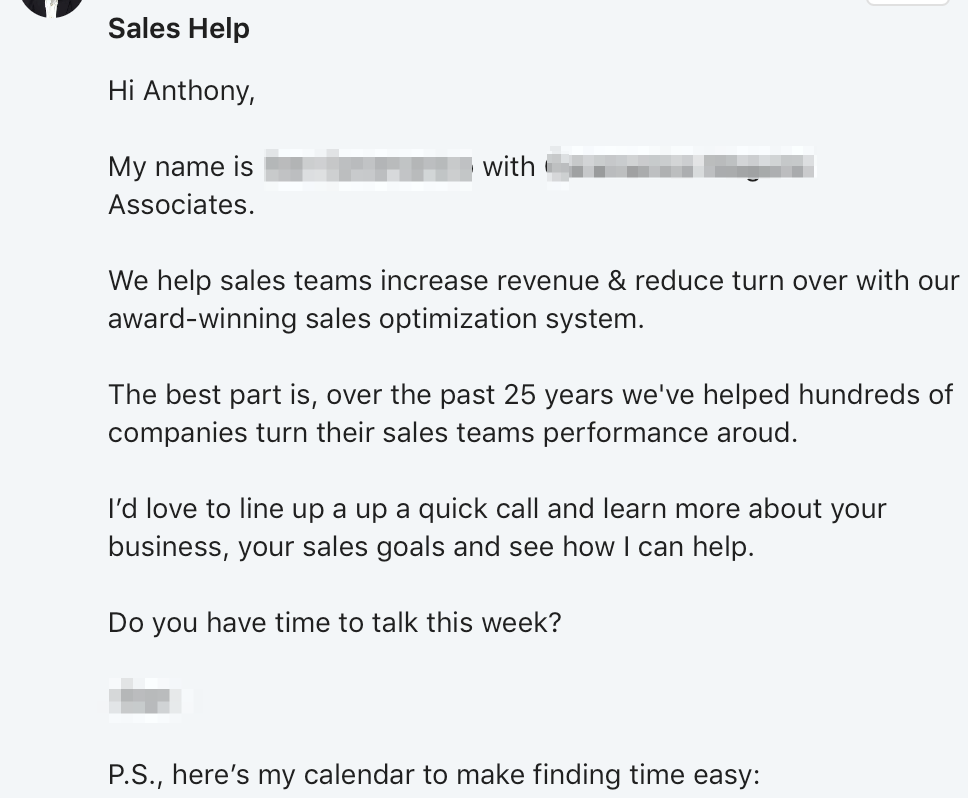Click the partially visible button at top right
This screenshot has height=798, width=968.
(x=907, y=2)
